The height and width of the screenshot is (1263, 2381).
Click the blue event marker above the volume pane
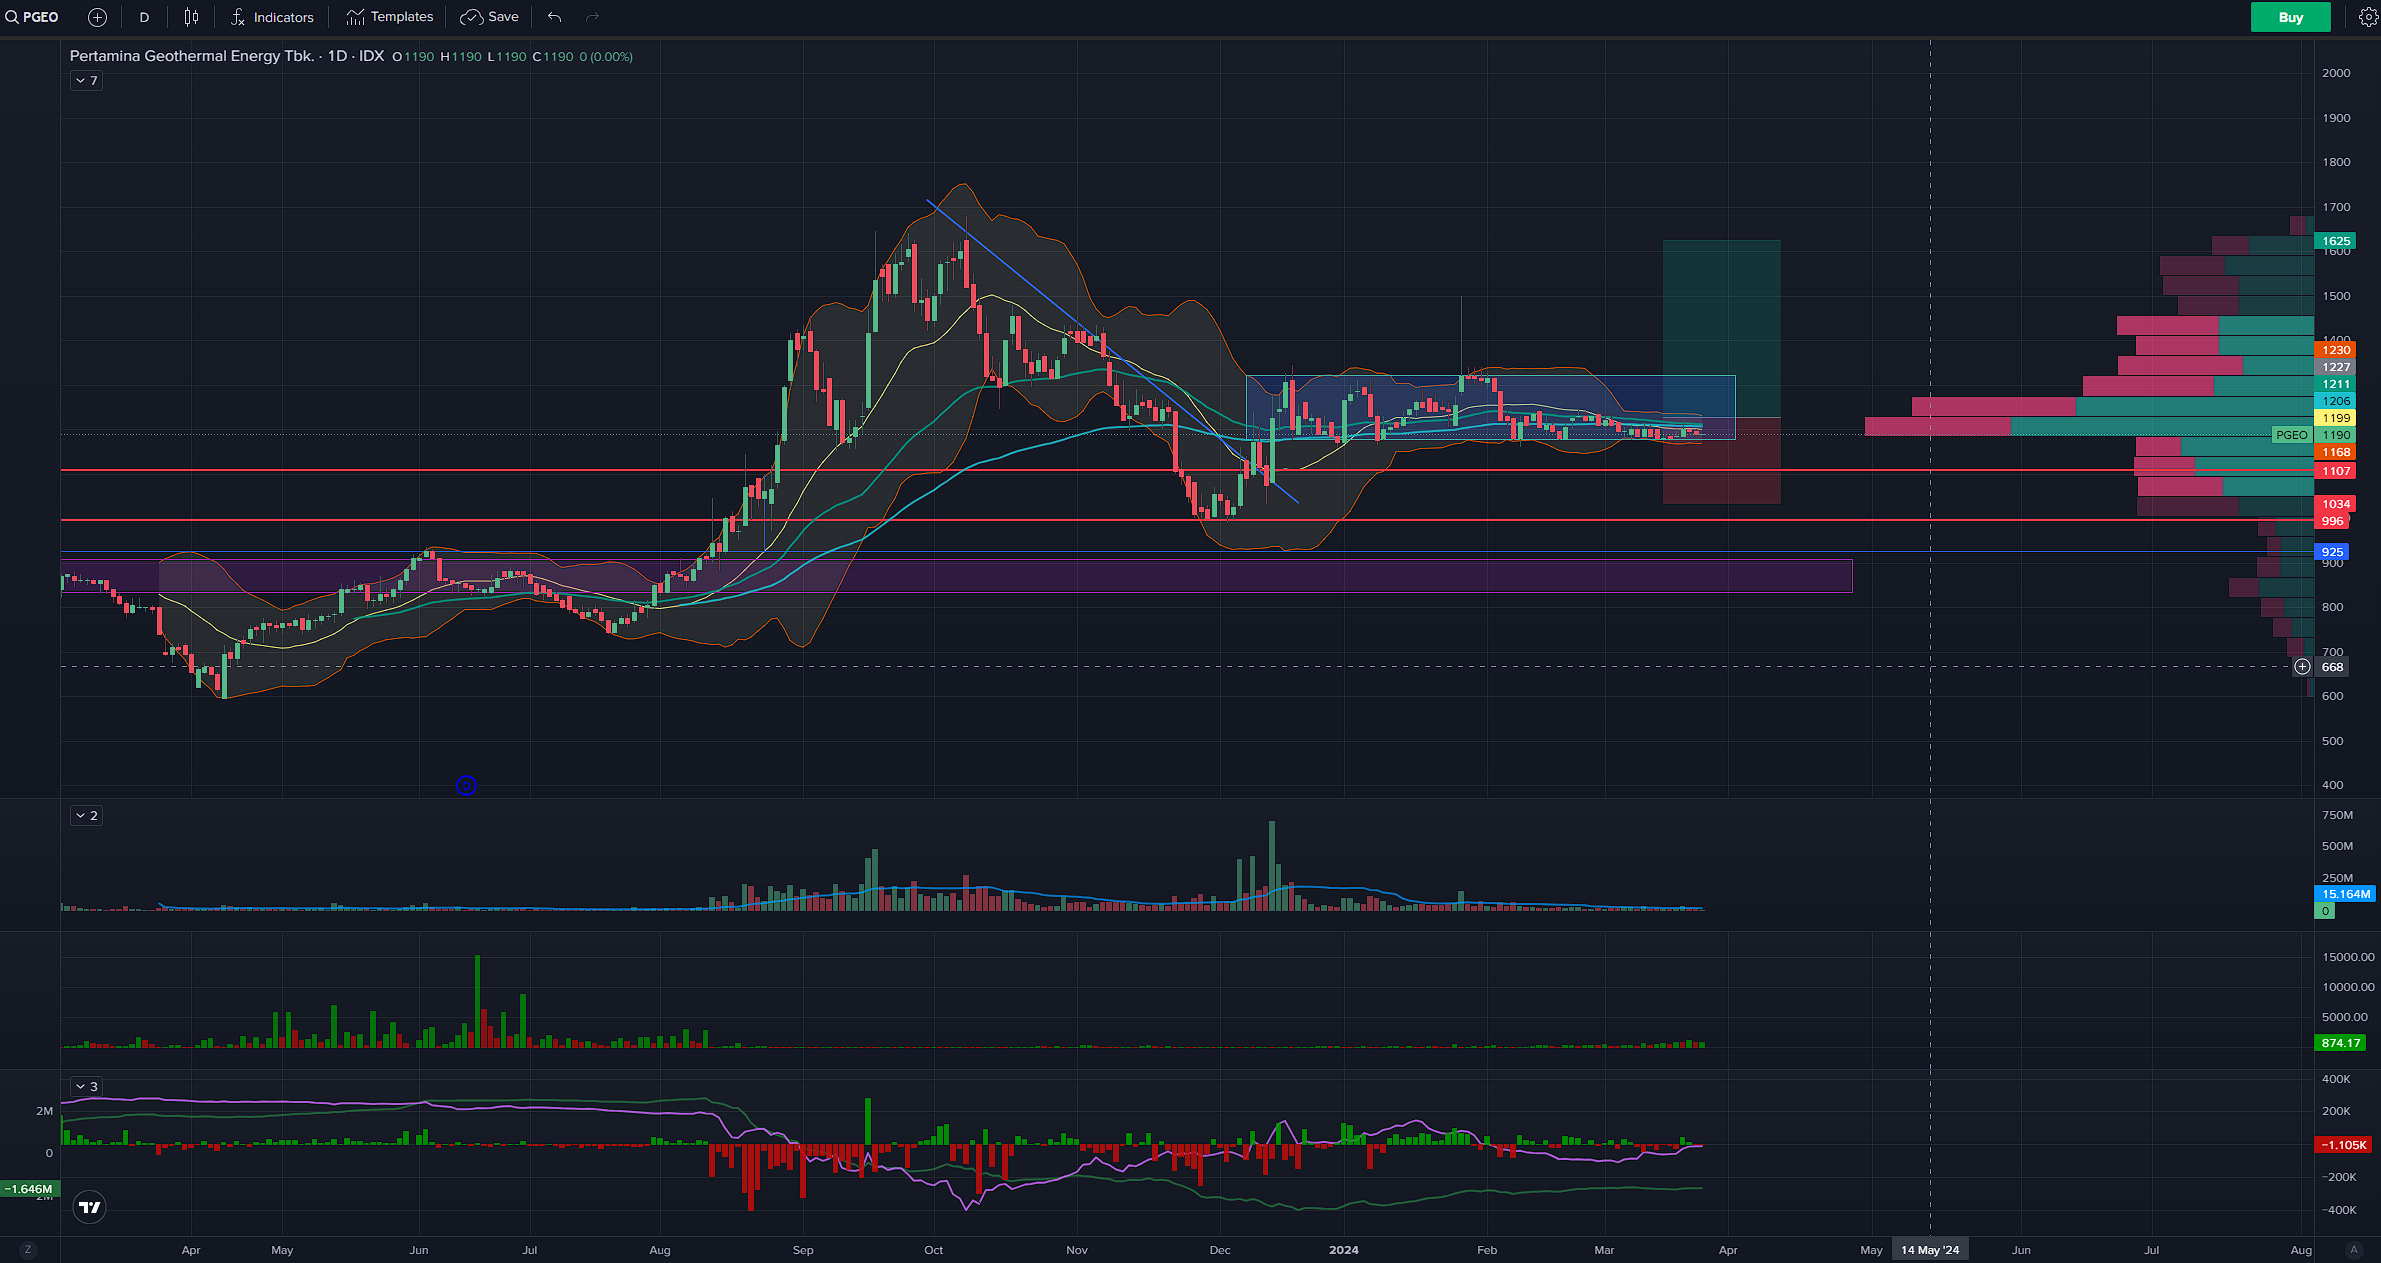click(466, 786)
